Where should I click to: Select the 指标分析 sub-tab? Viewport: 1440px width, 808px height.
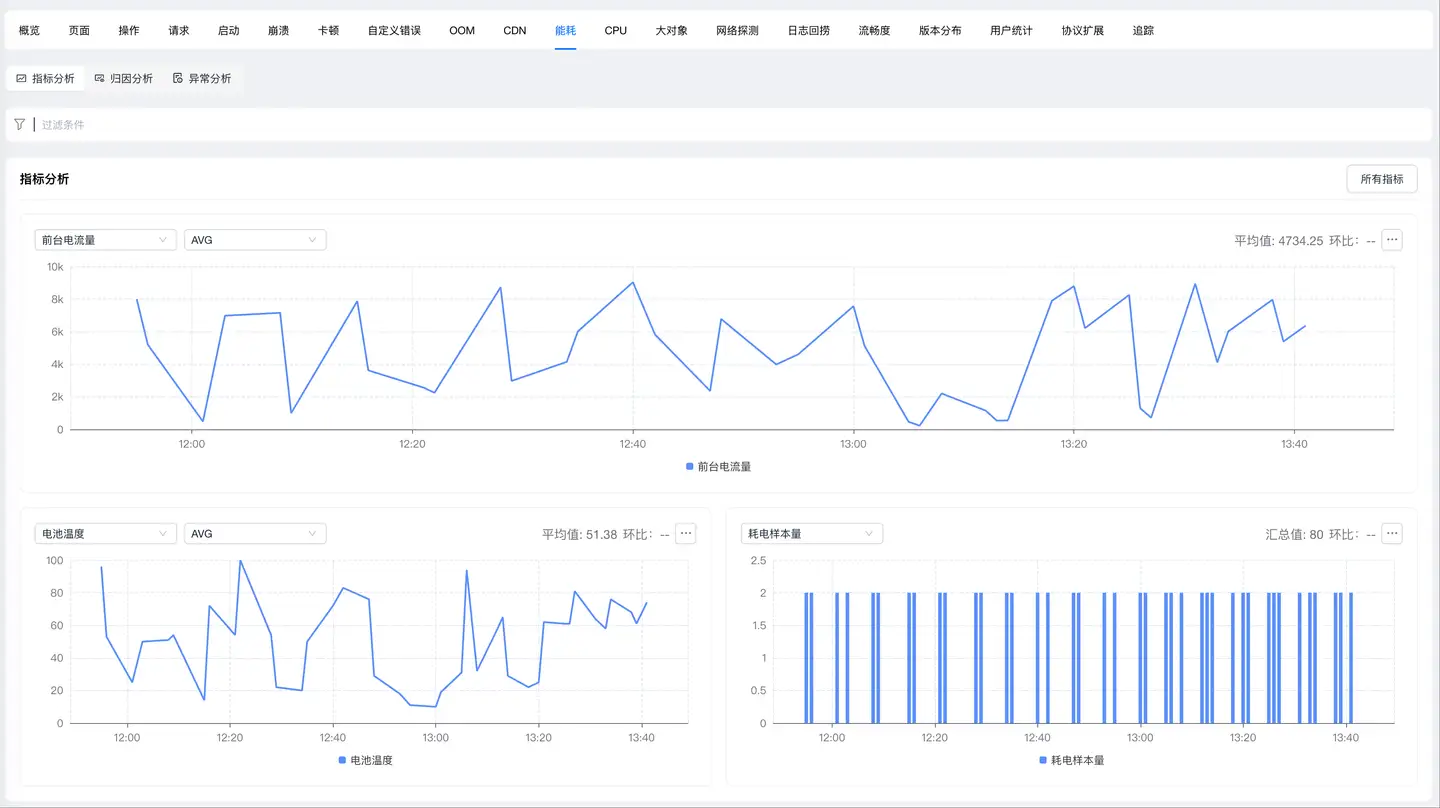point(46,78)
